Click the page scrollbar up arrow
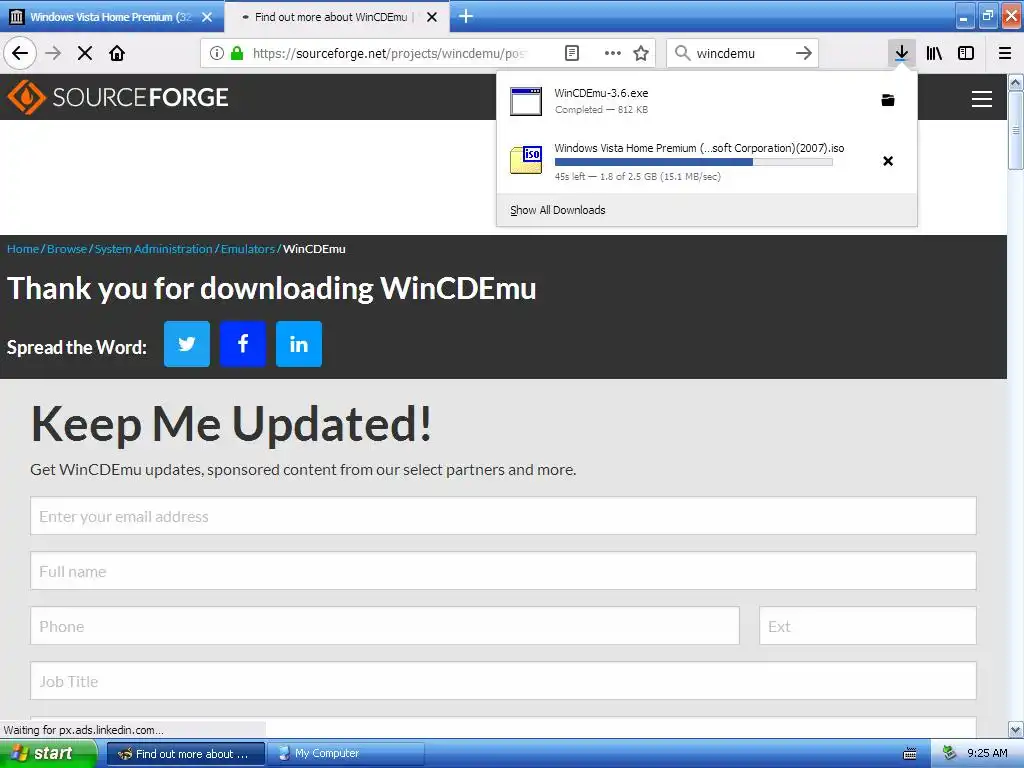 pyautogui.click(x=1016, y=82)
